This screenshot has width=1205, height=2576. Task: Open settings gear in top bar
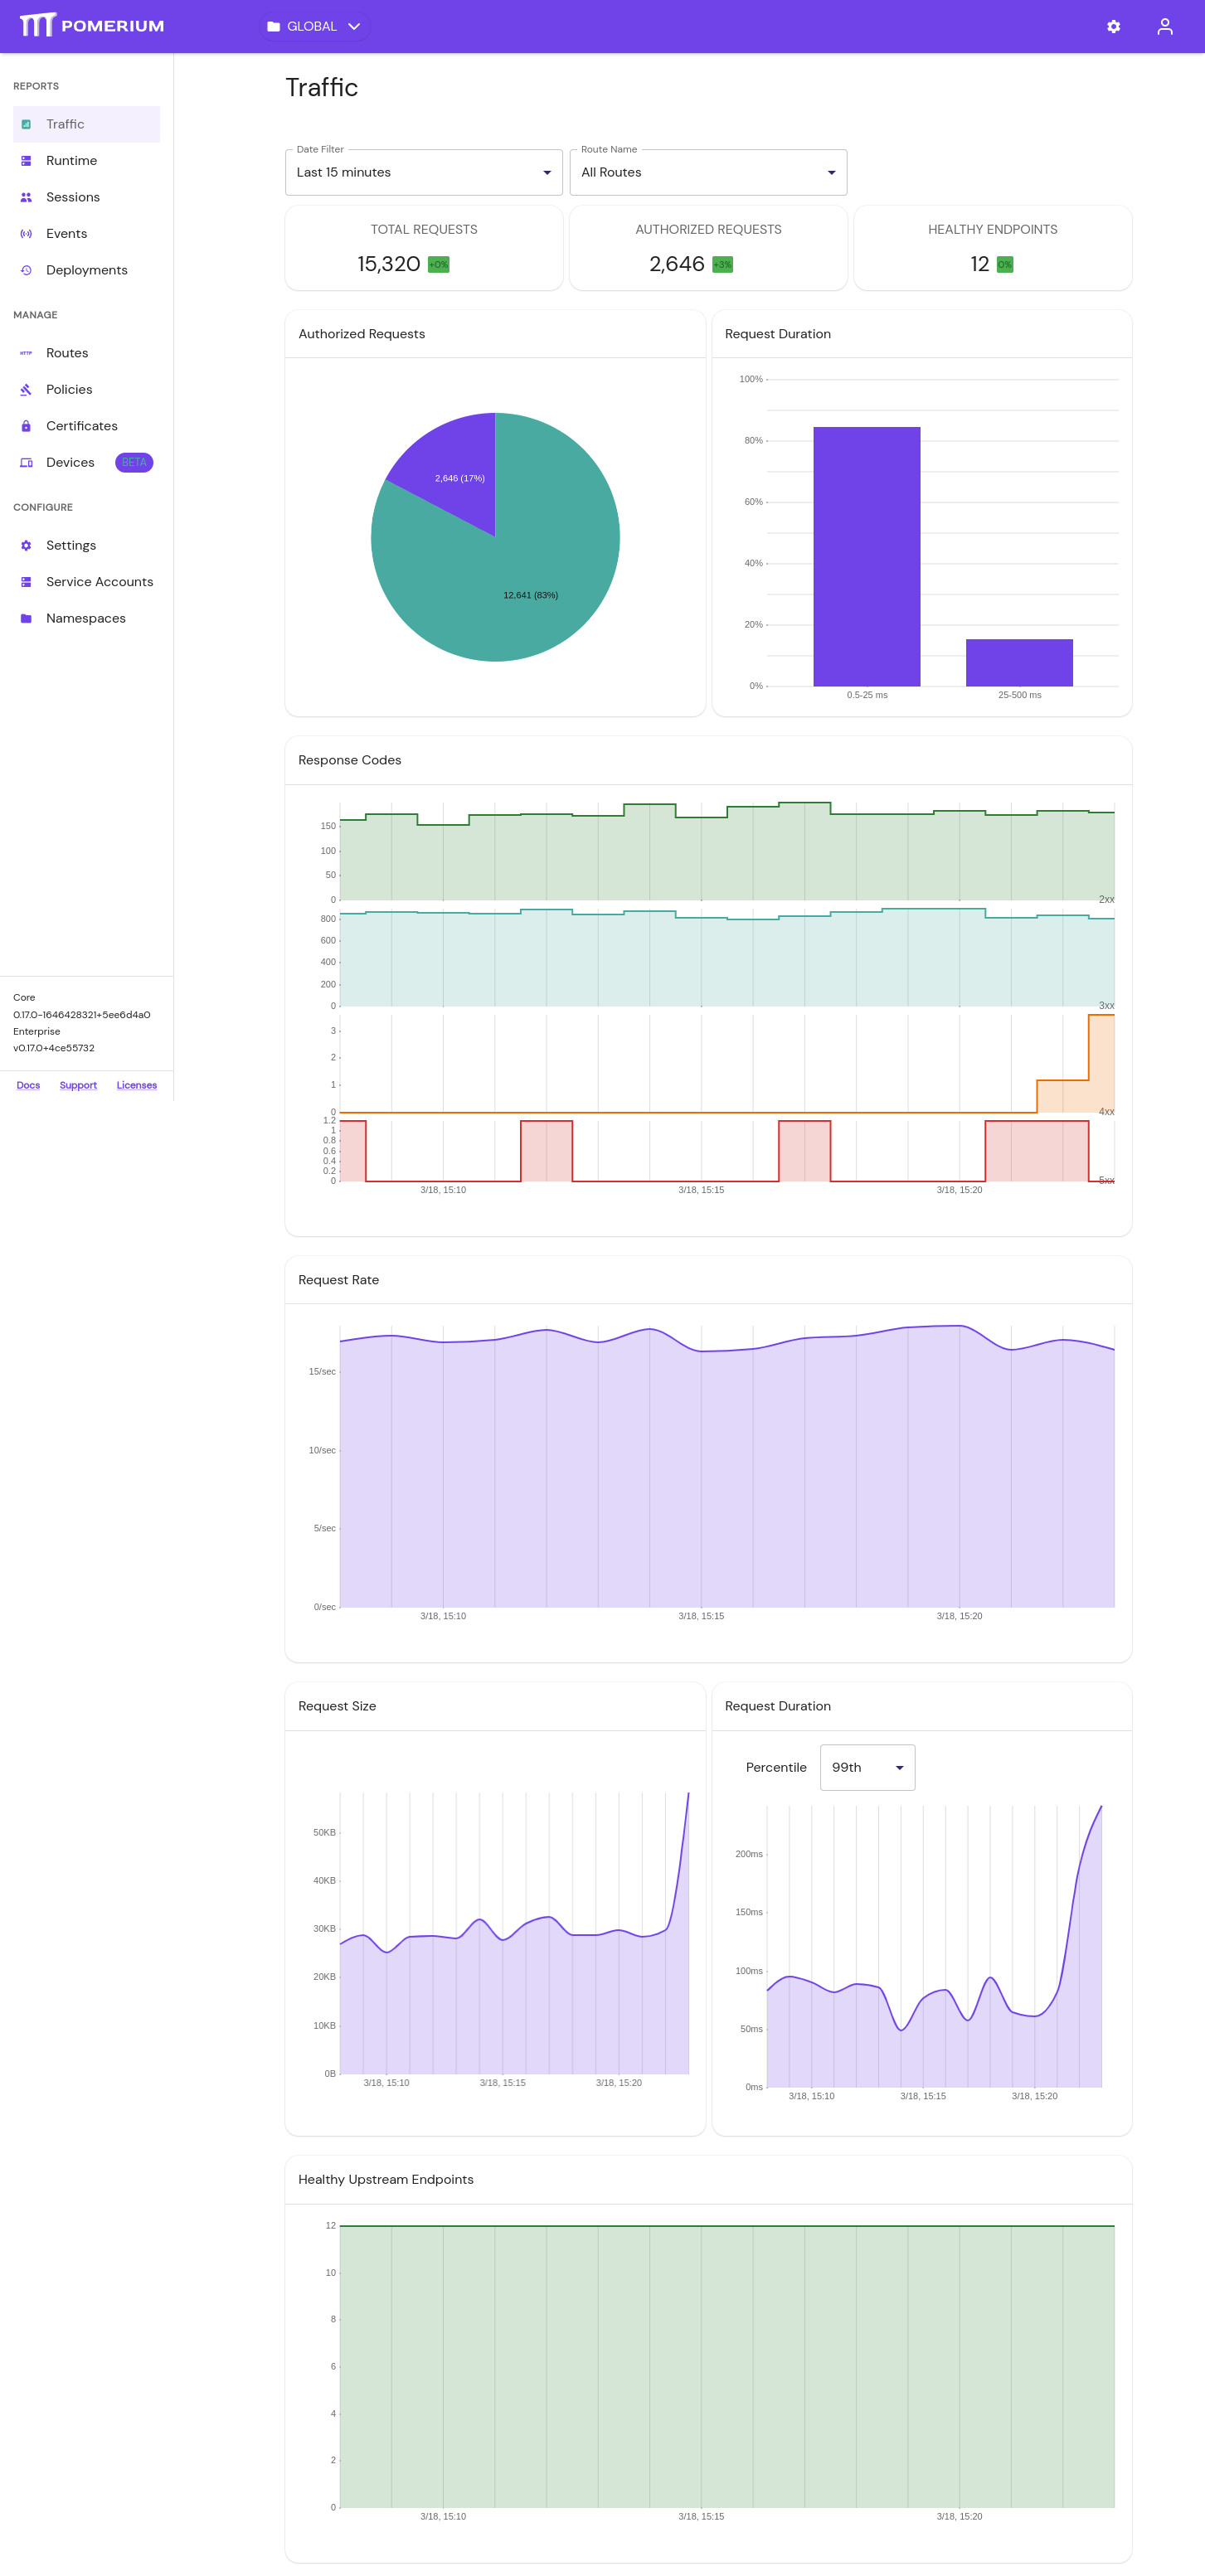pyautogui.click(x=1113, y=27)
